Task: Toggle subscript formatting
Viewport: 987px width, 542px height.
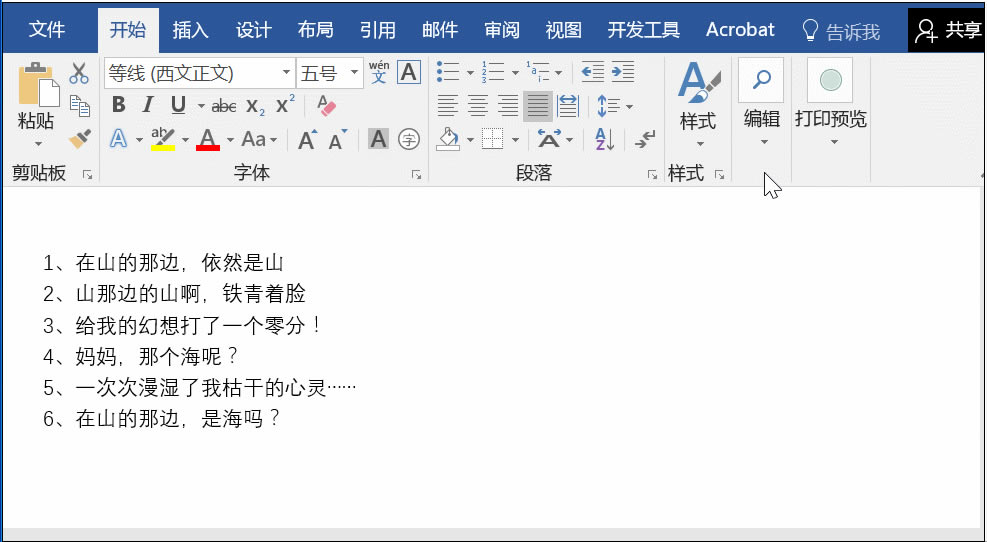Action: tap(255, 106)
